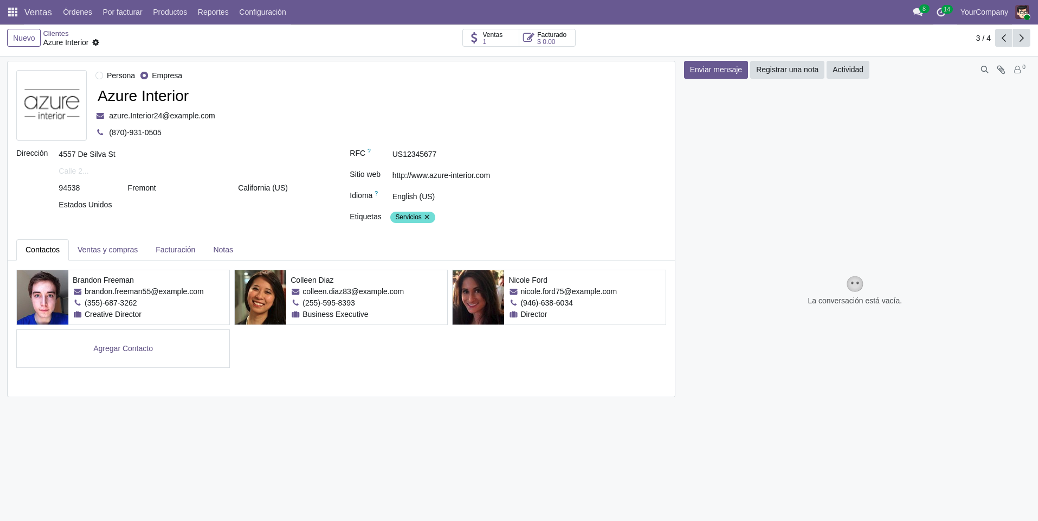Click the Facturado edit icon
1038x521 pixels.
528,38
